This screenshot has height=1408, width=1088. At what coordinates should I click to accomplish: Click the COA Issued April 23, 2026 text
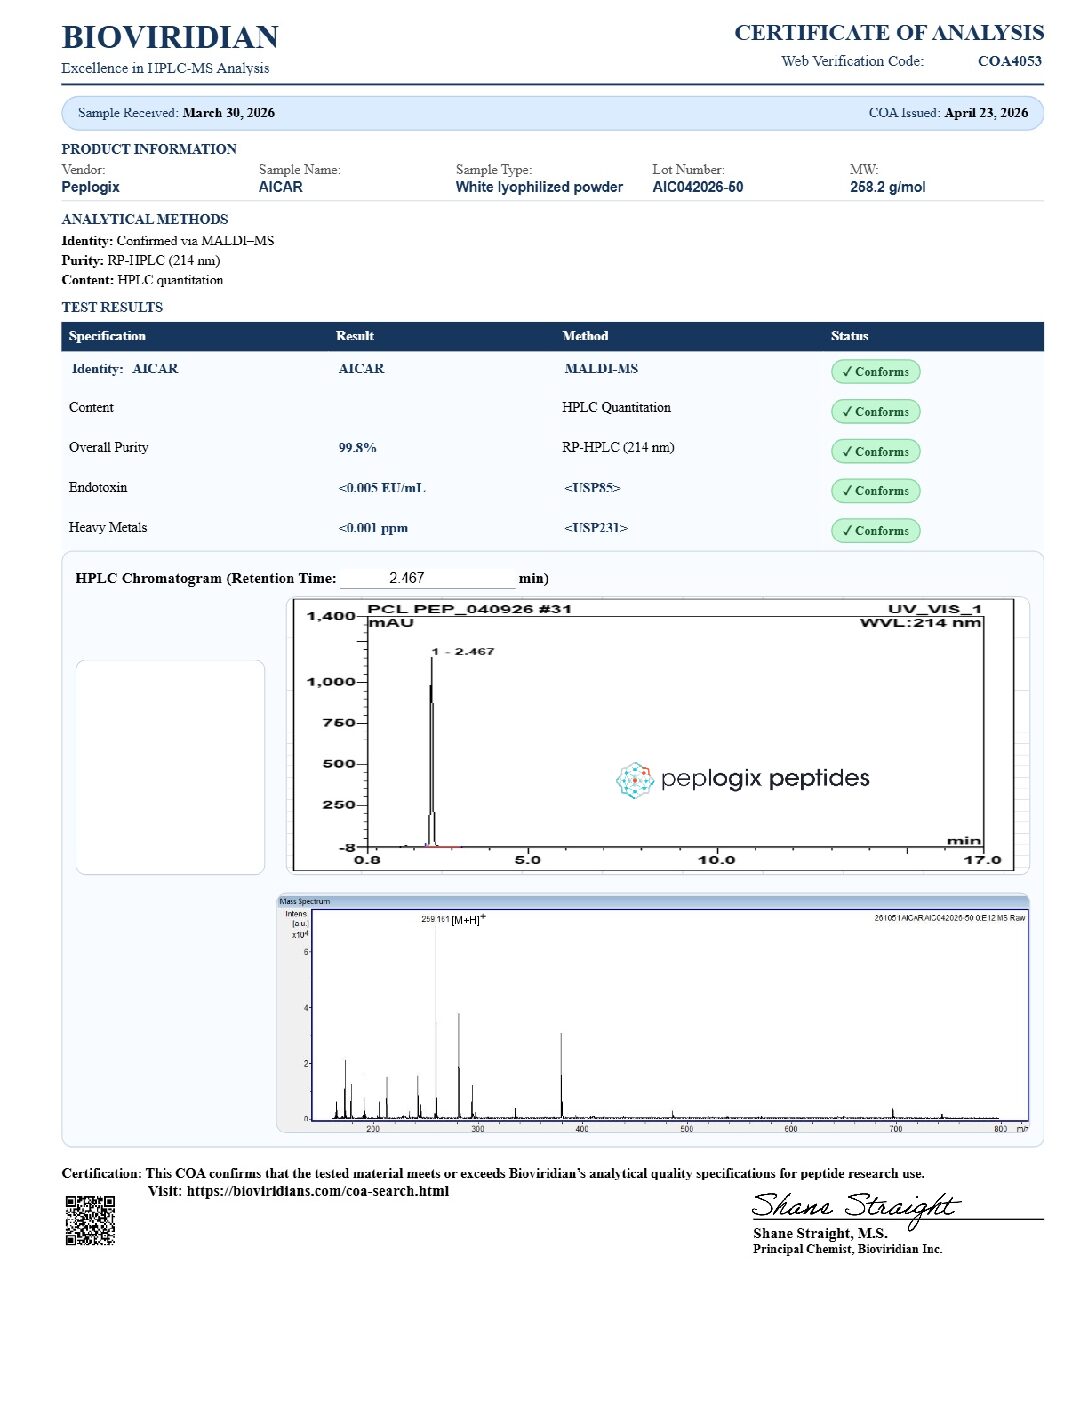tap(948, 113)
